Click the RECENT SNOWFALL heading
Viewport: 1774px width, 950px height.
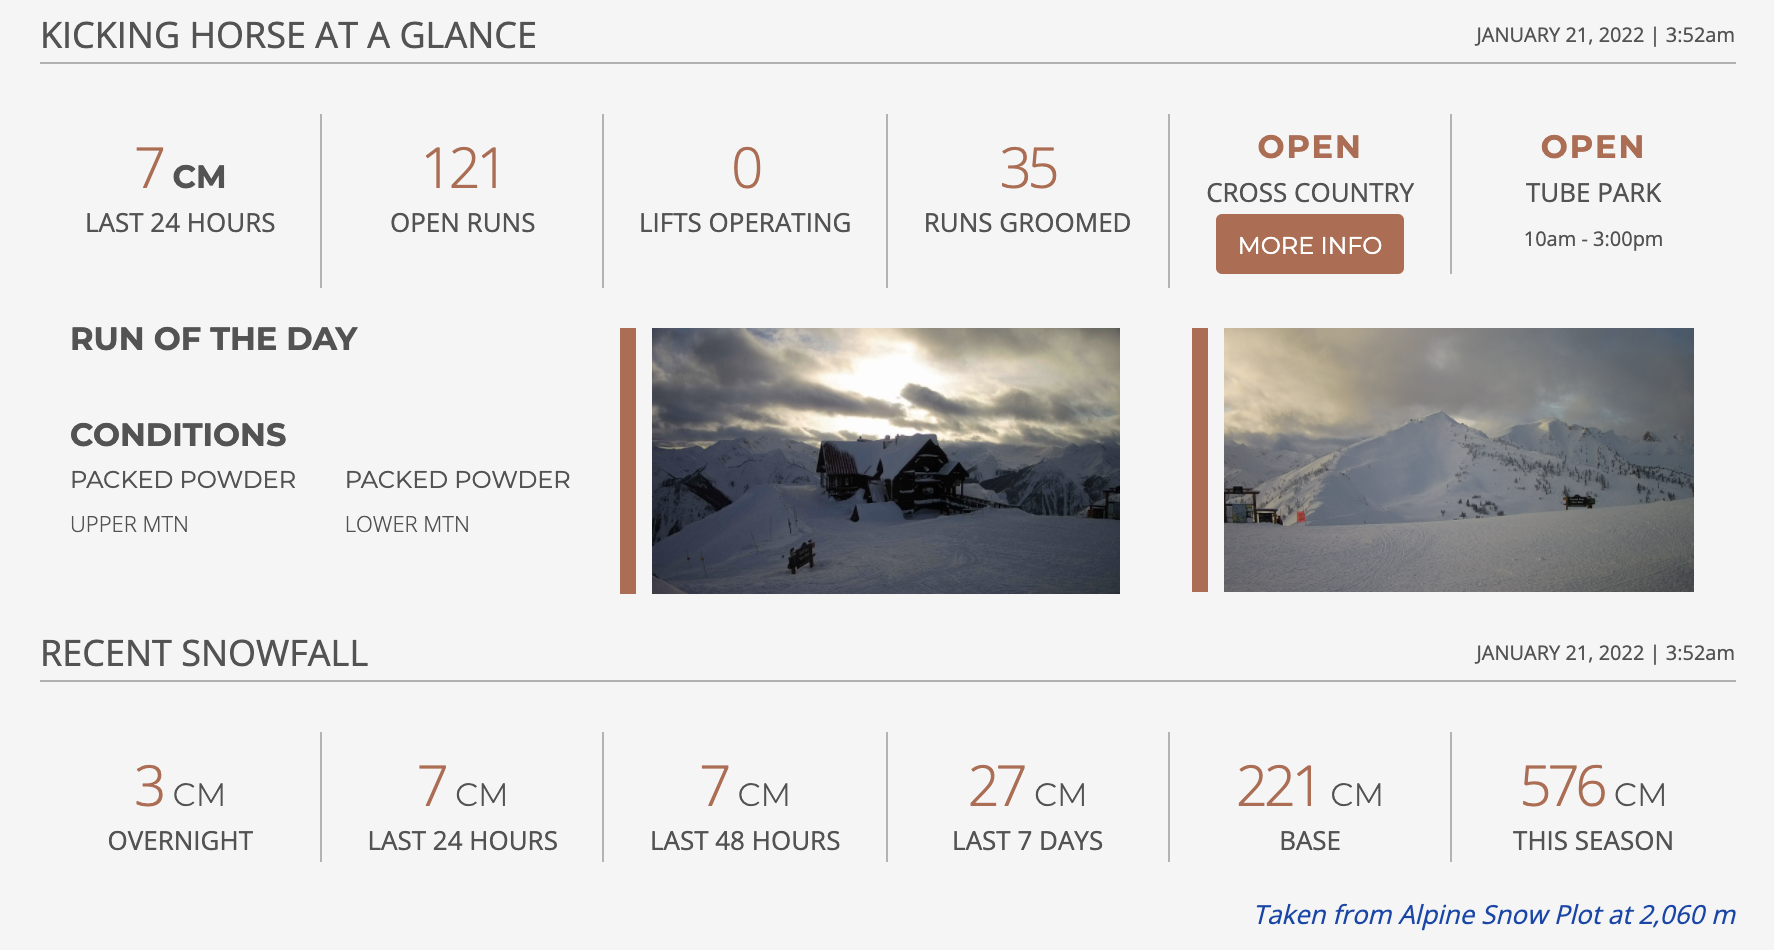[x=204, y=654]
